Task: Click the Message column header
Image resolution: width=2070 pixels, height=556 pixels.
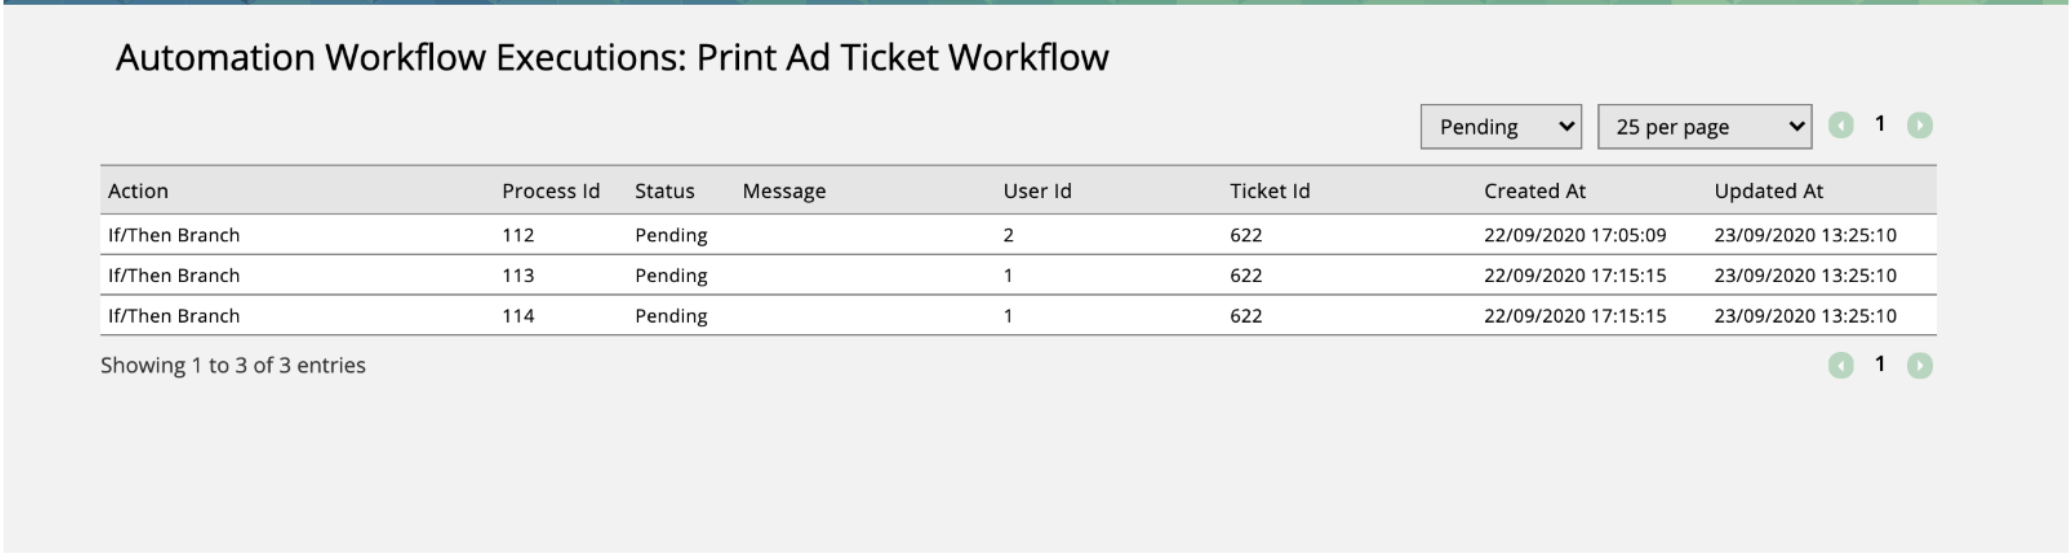Action: pos(784,191)
